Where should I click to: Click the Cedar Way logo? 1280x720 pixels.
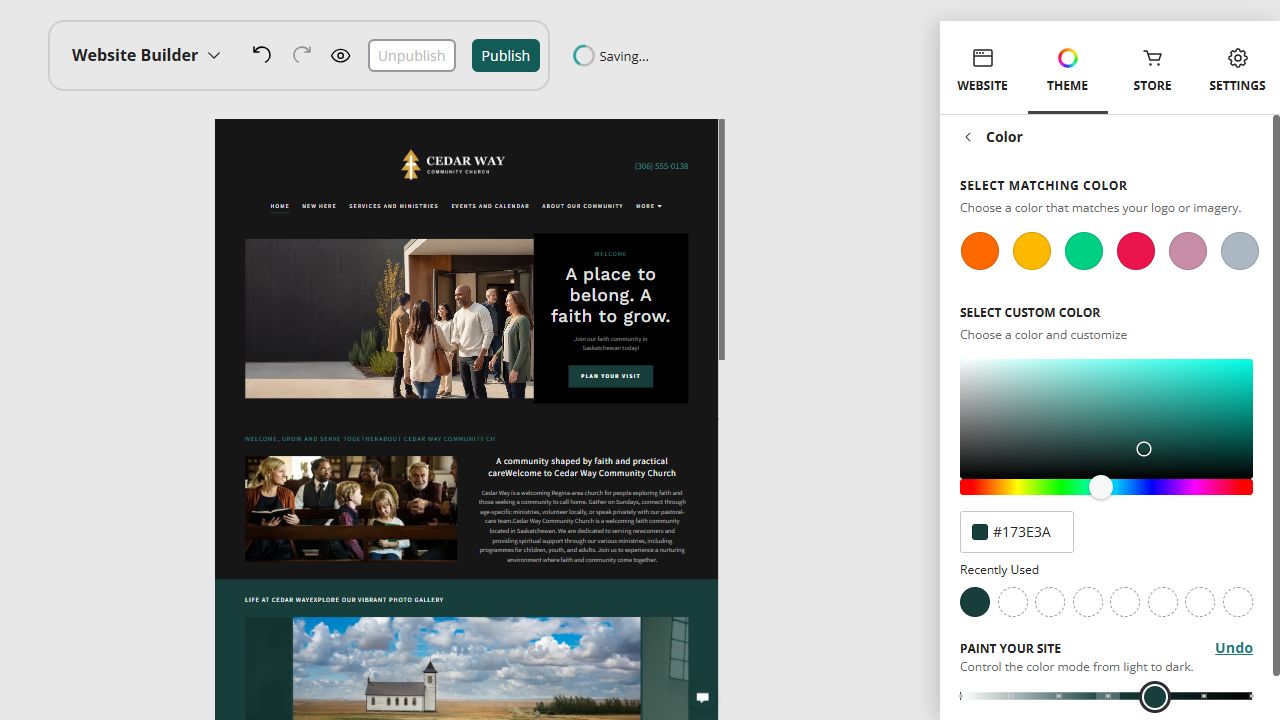point(453,164)
